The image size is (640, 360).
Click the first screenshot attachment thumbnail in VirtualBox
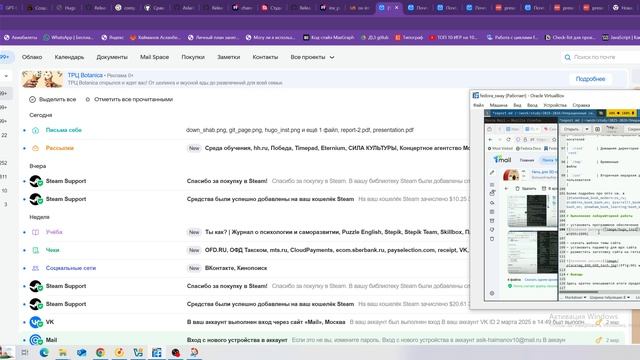click(x=531, y=211)
